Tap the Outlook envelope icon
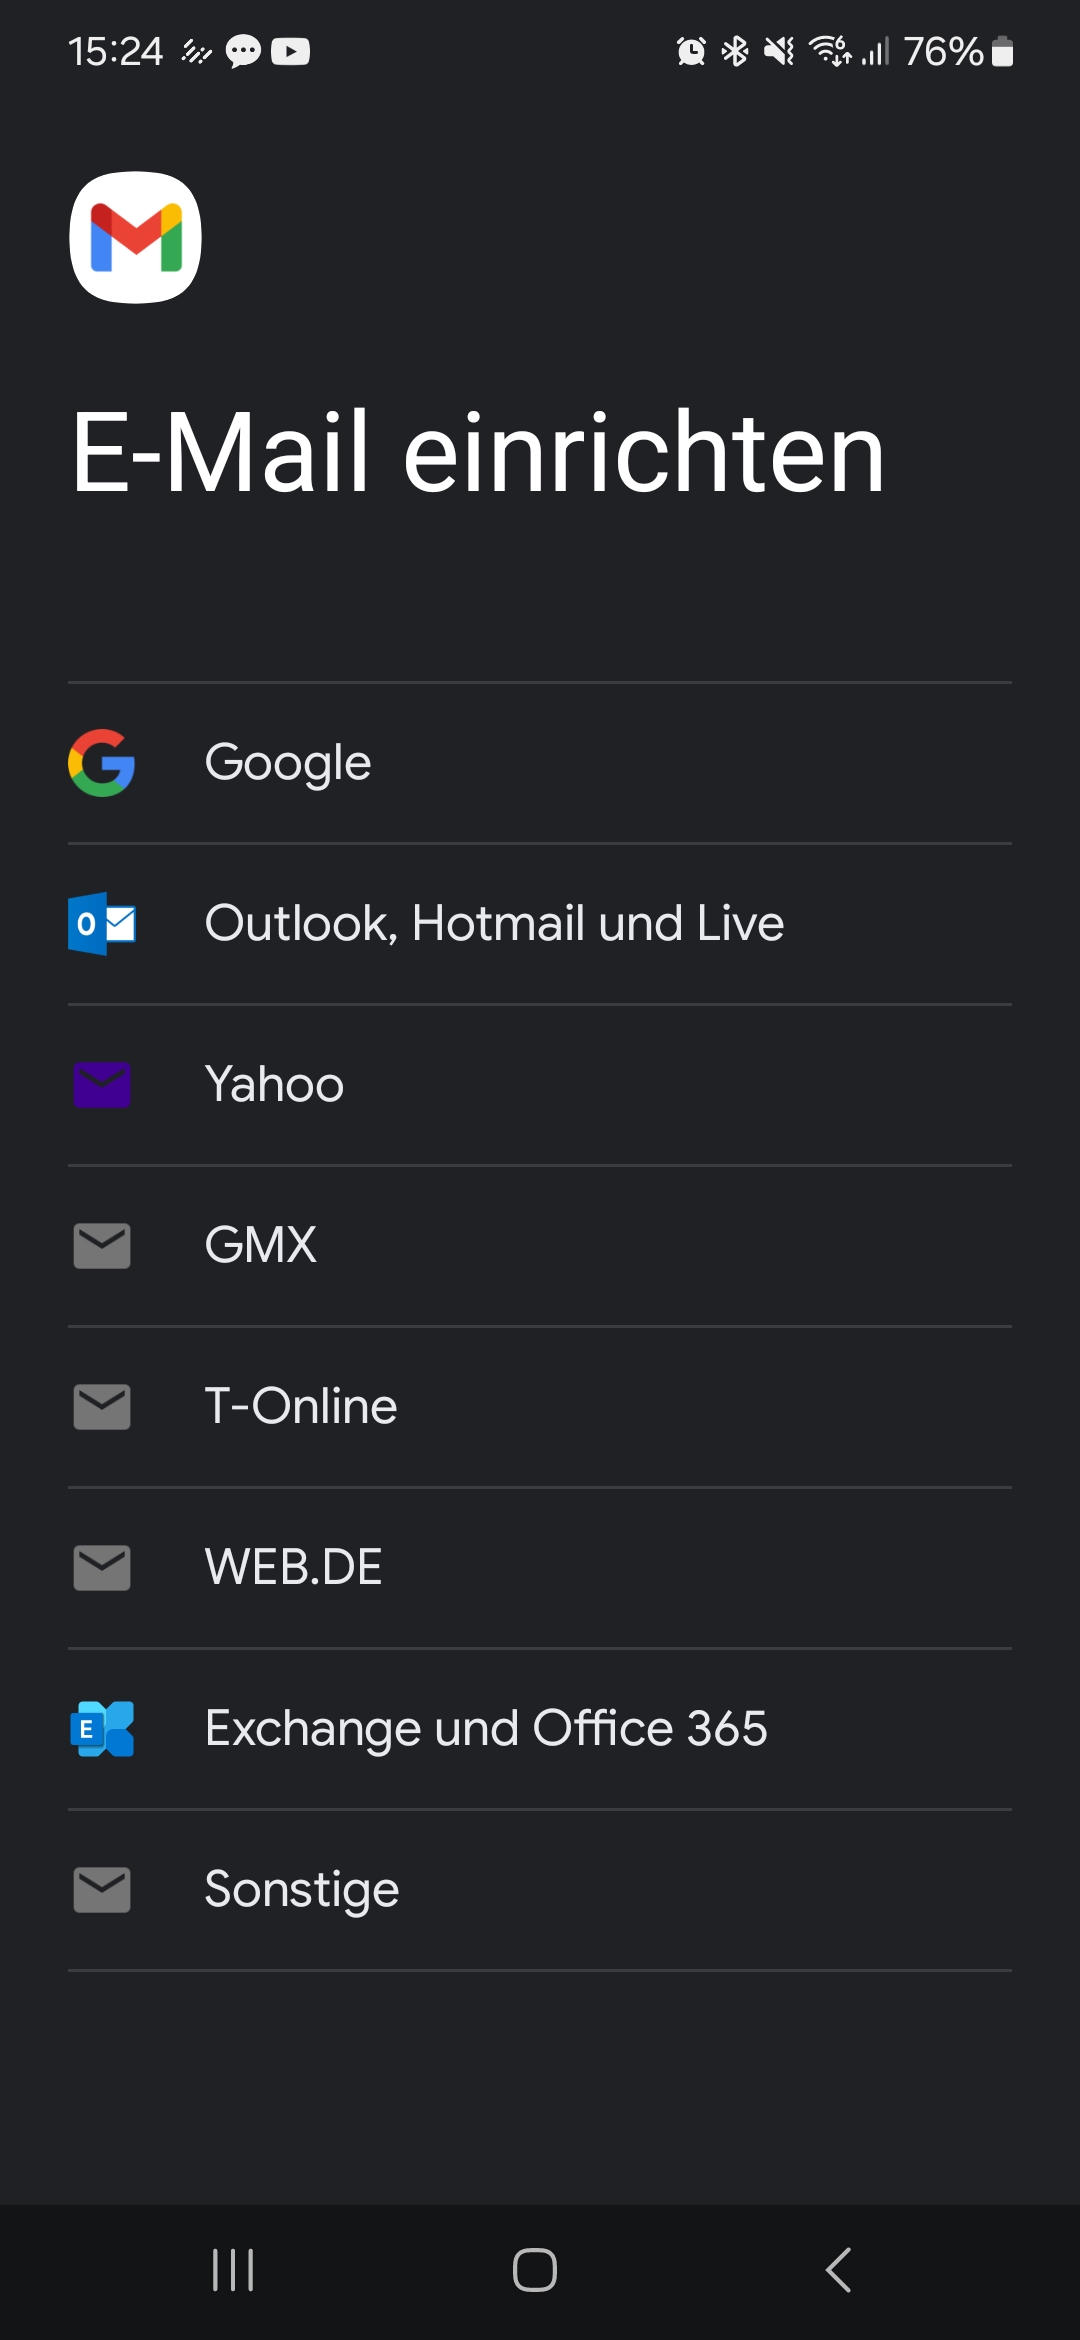Screen dimensions: 1080x2340 point(101,924)
